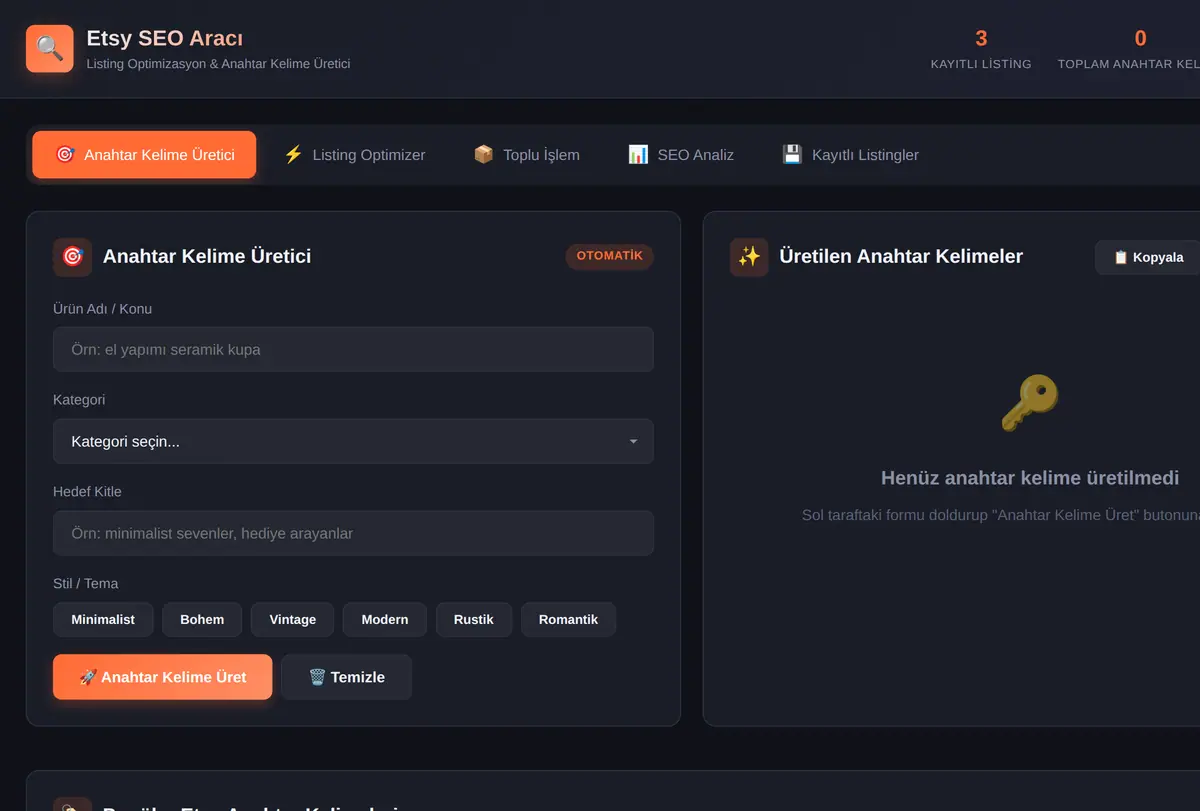This screenshot has width=1200, height=811.
Task: Click the Kayıtlı Listing count 3
Action: click(981, 38)
